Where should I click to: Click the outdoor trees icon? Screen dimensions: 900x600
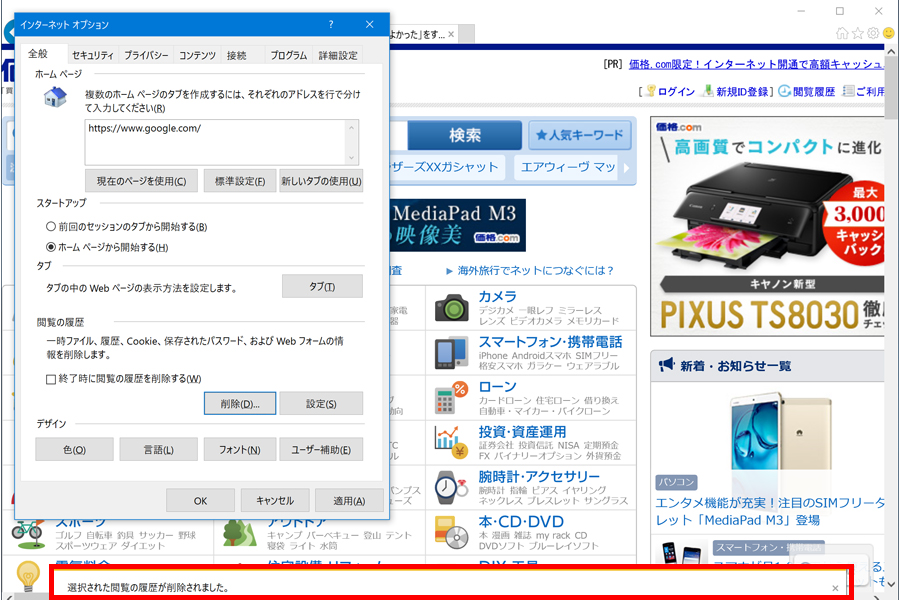point(239,532)
